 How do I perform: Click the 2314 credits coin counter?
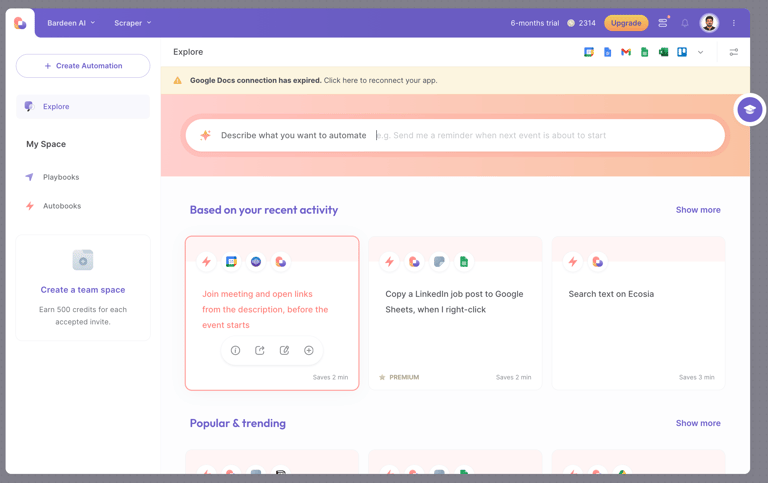coord(581,23)
